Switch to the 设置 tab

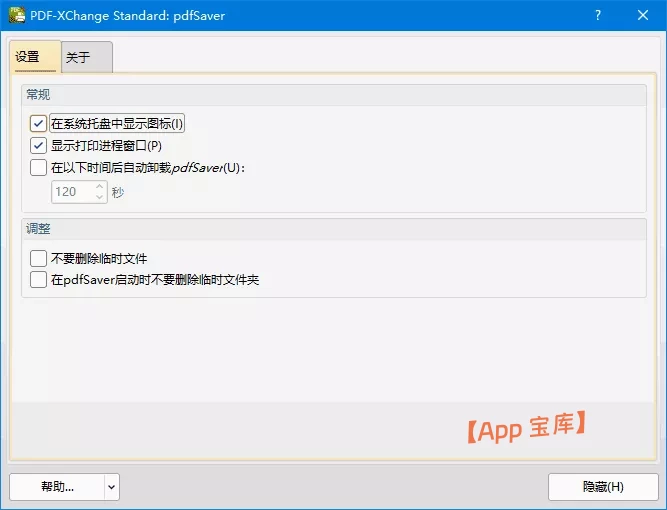pyautogui.click(x=35, y=57)
